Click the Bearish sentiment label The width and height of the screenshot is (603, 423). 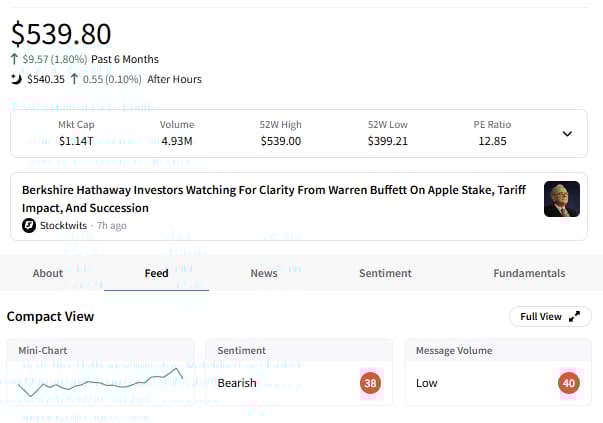pyautogui.click(x=237, y=383)
